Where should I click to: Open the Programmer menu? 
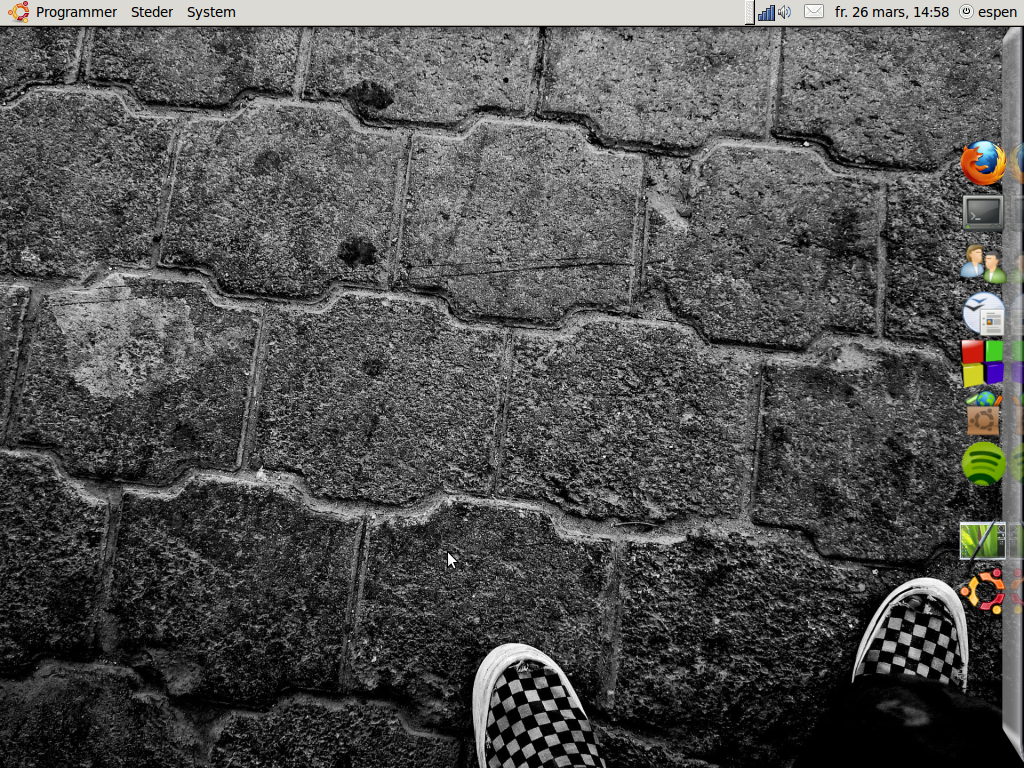pos(76,12)
